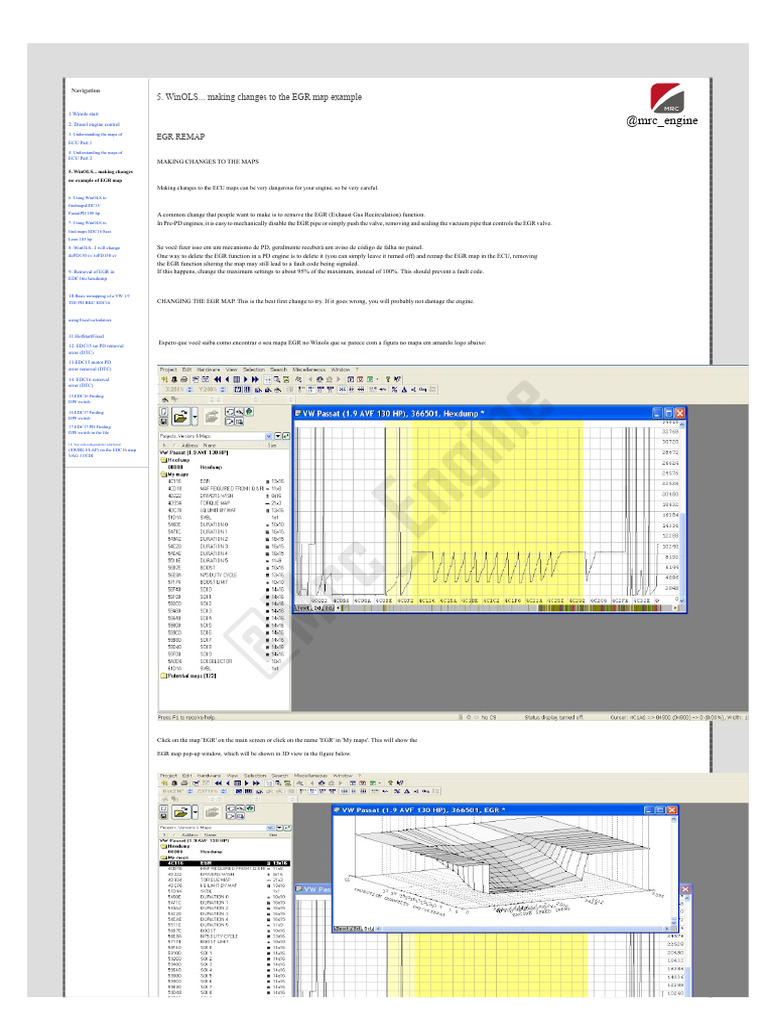Open Project menu in upper WinOLS window
The image size is (768, 1024).
coord(168,370)
